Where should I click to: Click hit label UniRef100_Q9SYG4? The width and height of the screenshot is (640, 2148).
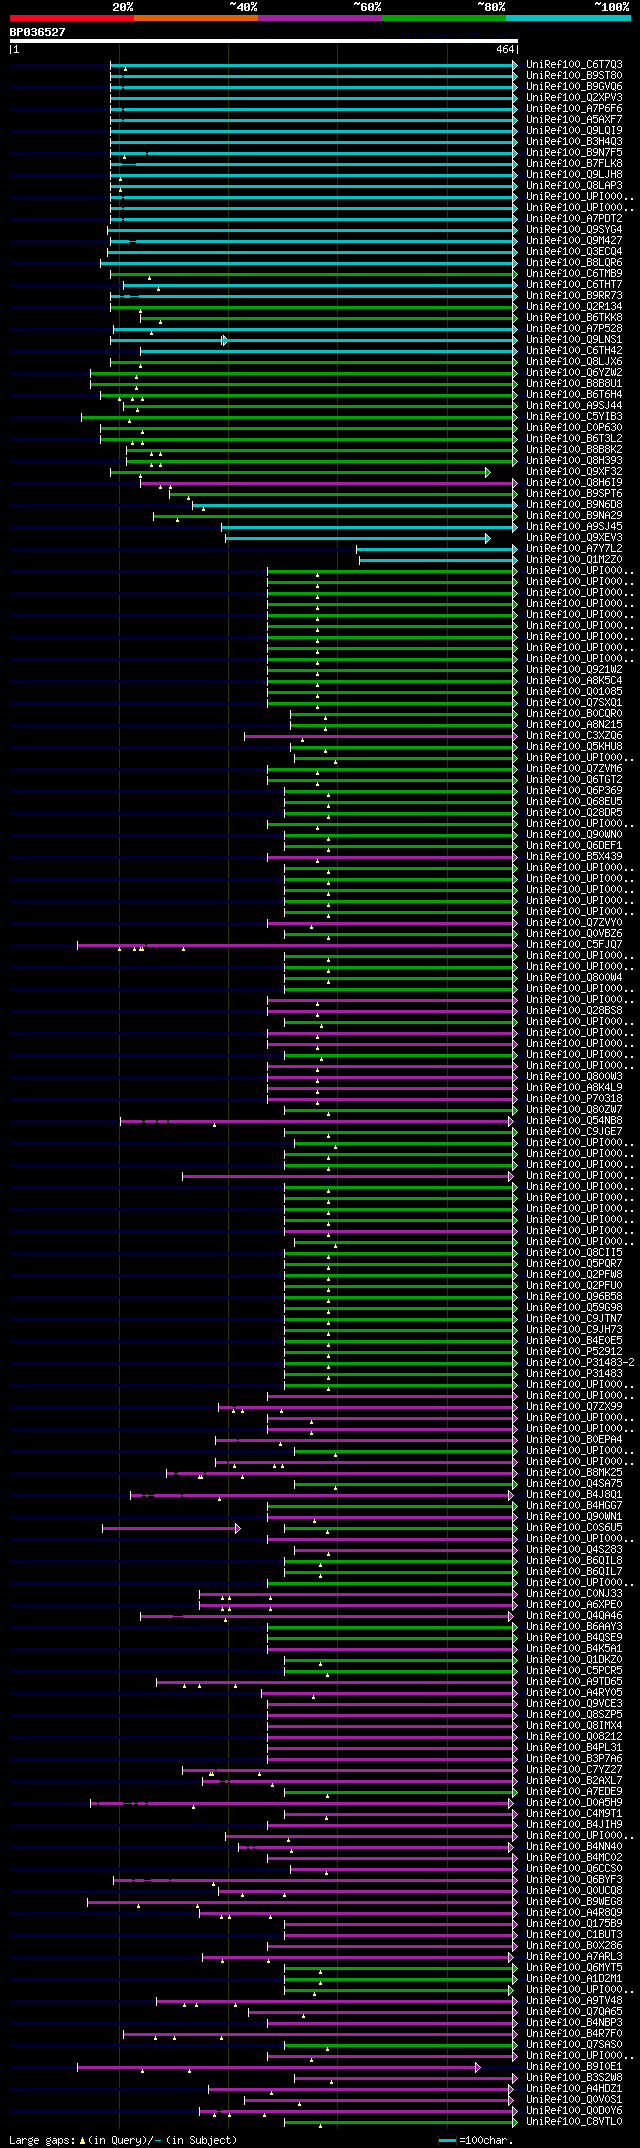pyautogui.click(x=574, y=230)
